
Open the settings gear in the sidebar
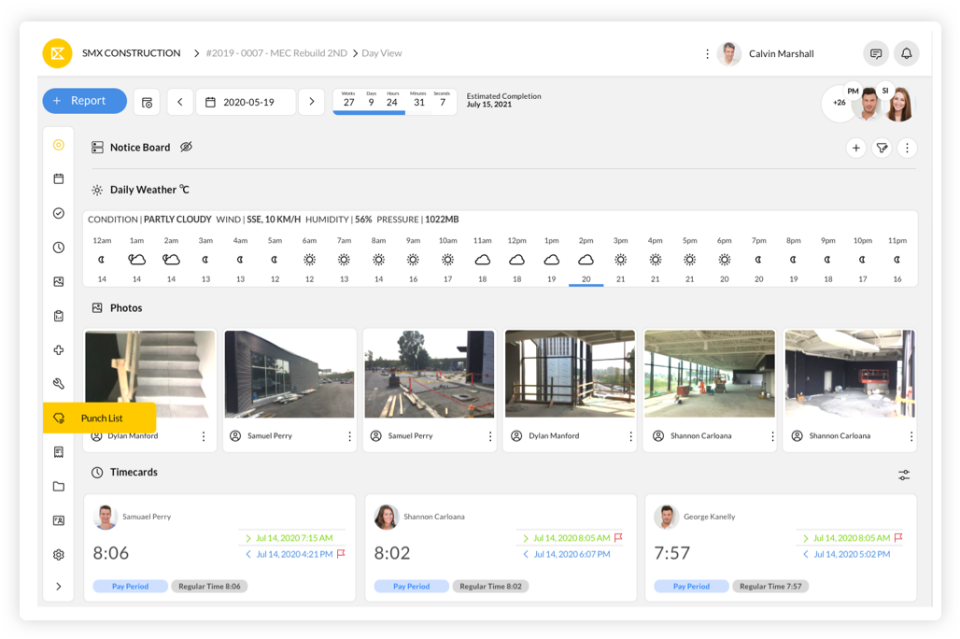tap(58, 554)
